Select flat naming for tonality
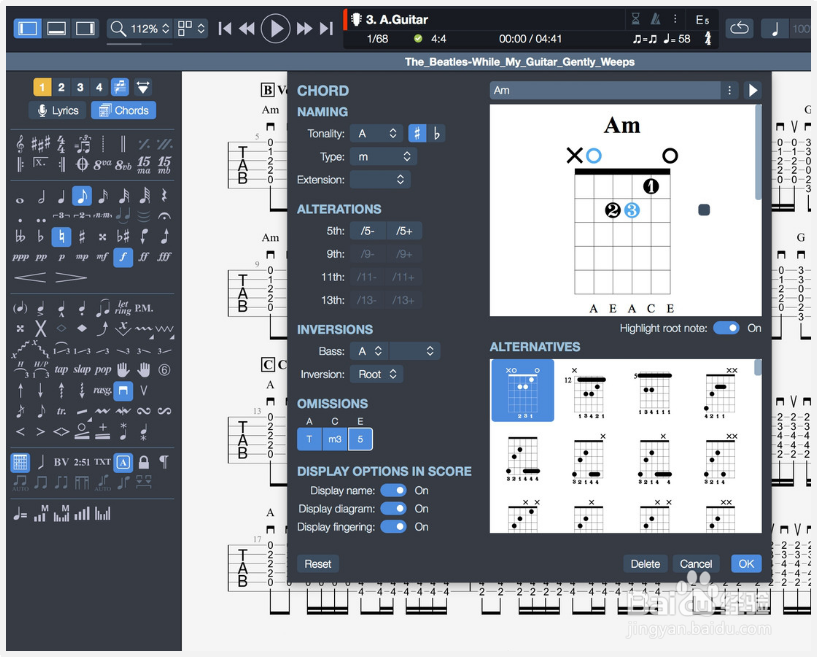 (437, 134)
